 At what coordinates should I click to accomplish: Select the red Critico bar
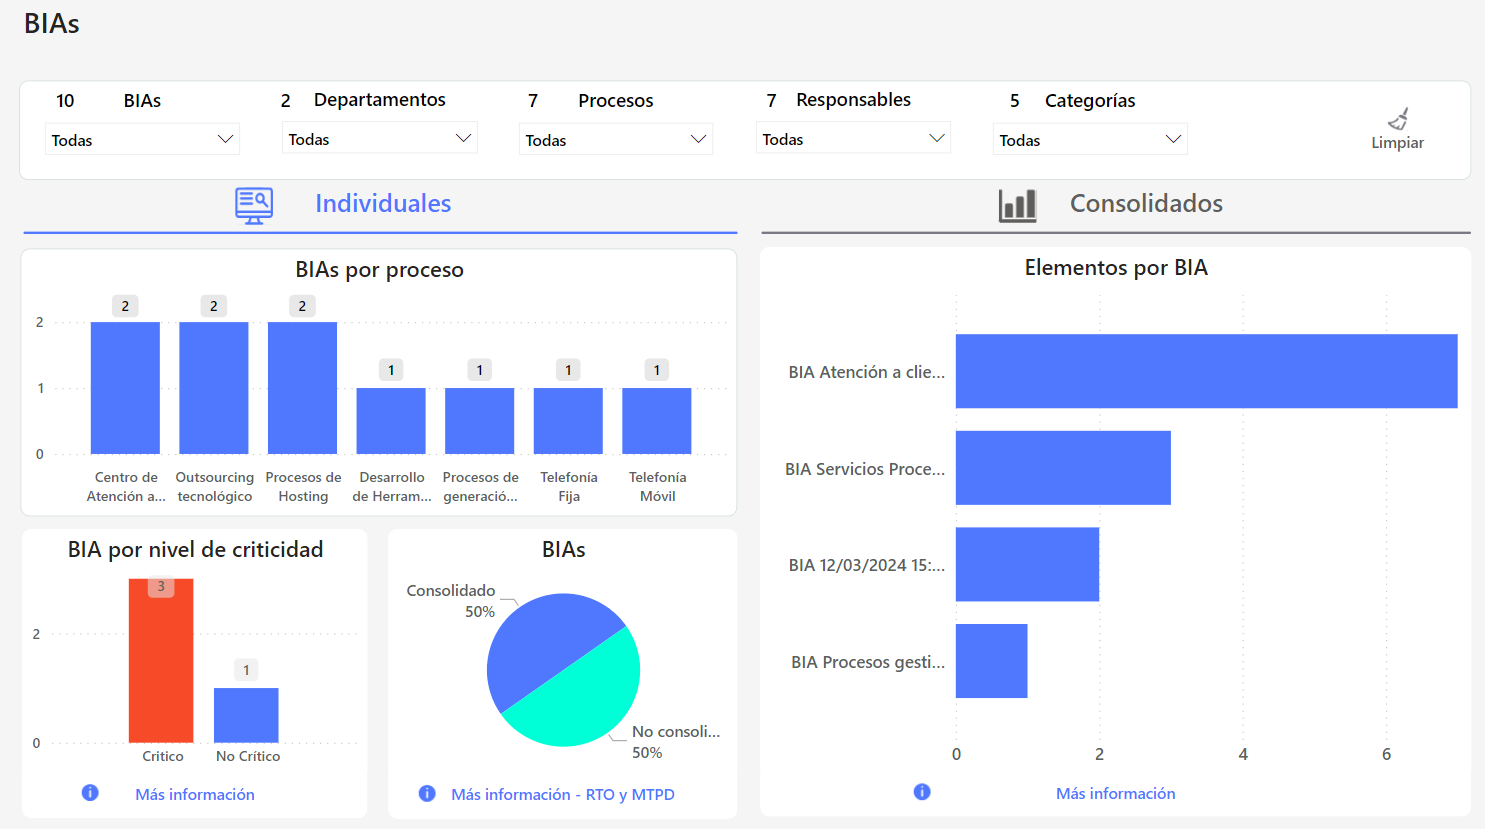pyautogui.click(x=161, y=665)
